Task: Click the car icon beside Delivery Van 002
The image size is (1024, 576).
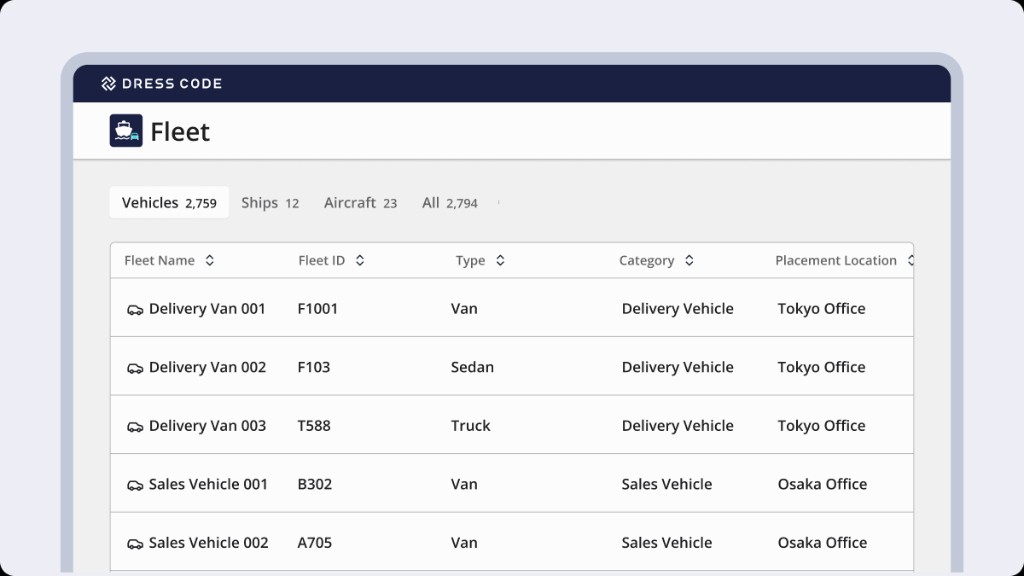Action: 135,367
